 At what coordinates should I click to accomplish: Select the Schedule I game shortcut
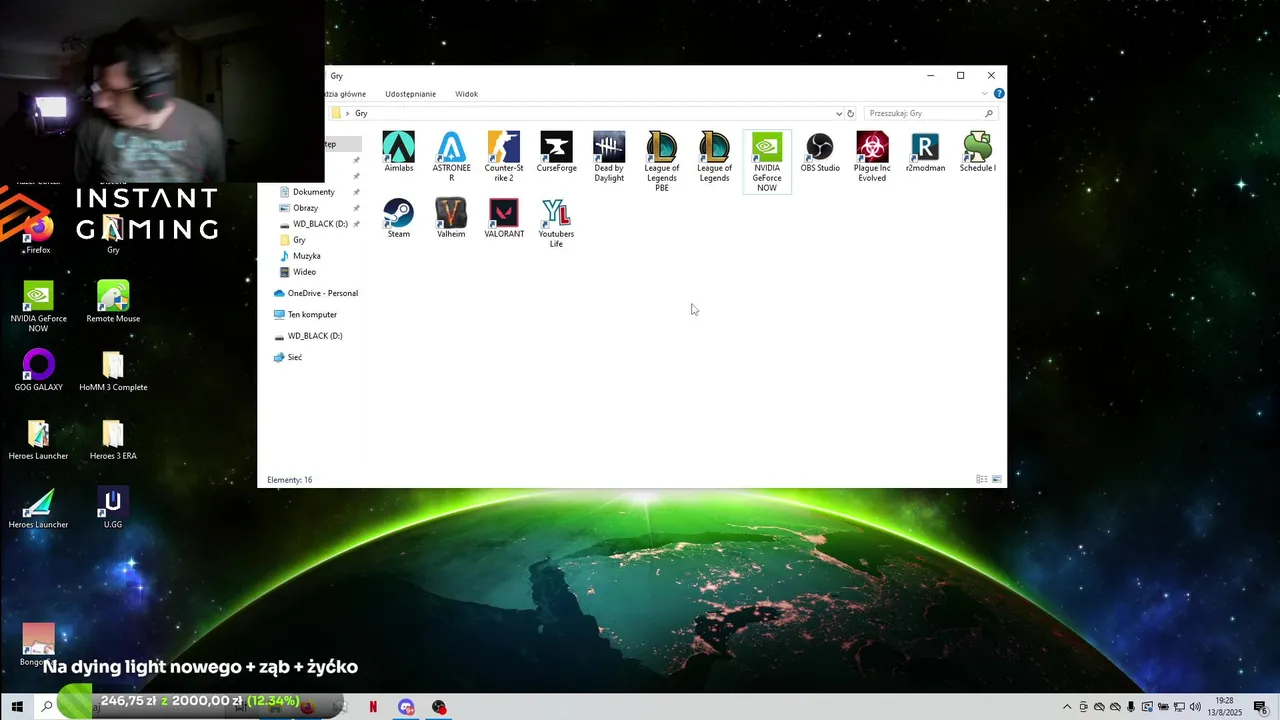[978, 152]
